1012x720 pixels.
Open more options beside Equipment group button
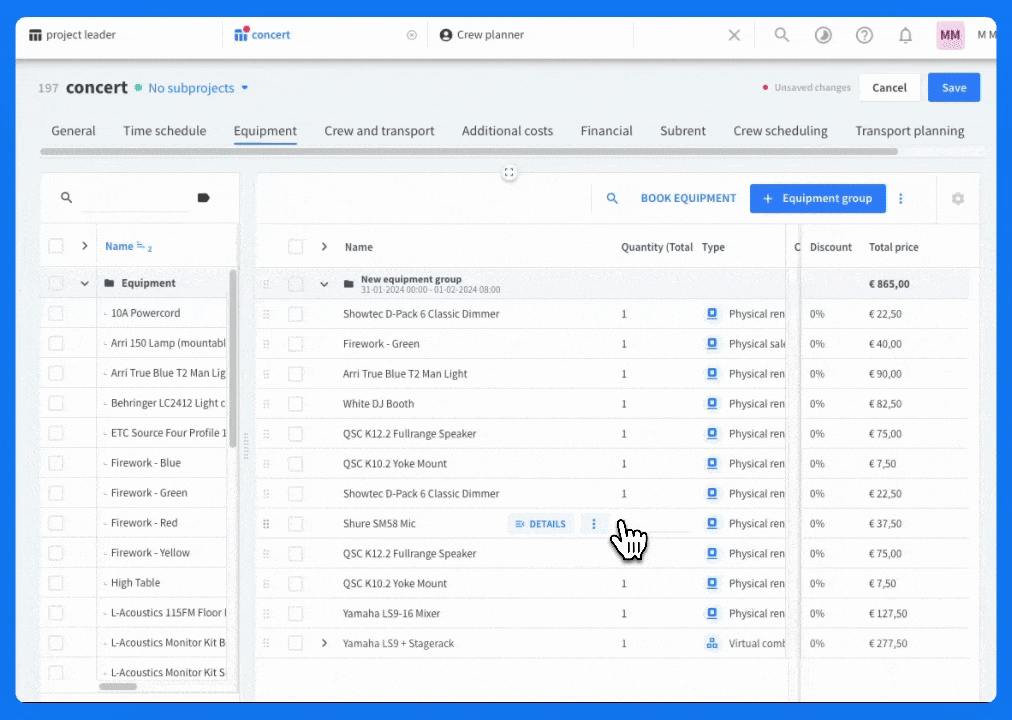click(901, 198)
